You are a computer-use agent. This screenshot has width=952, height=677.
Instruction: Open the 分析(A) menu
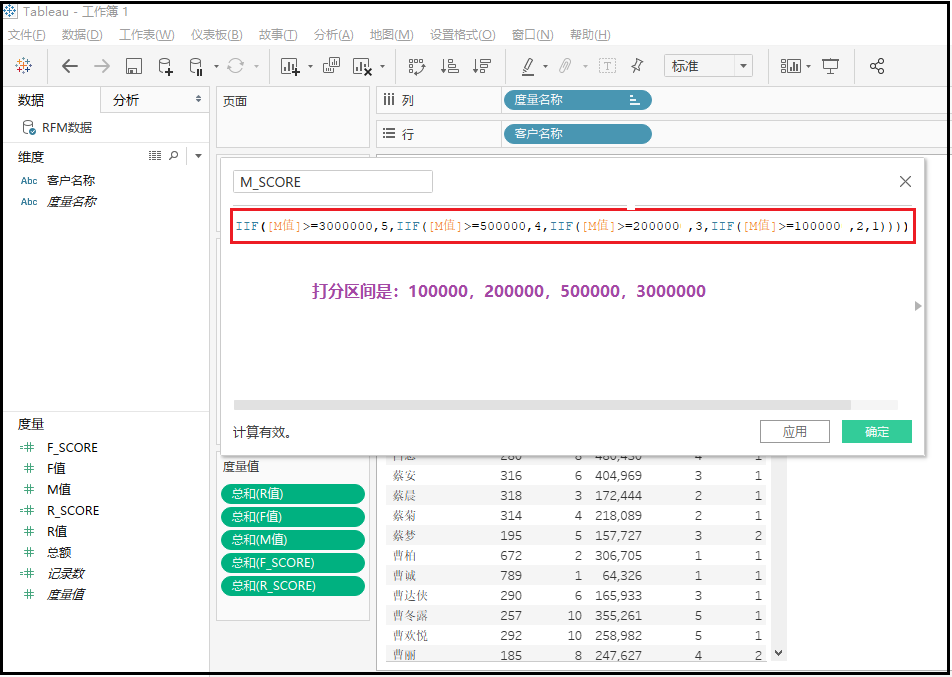(333, 35)
